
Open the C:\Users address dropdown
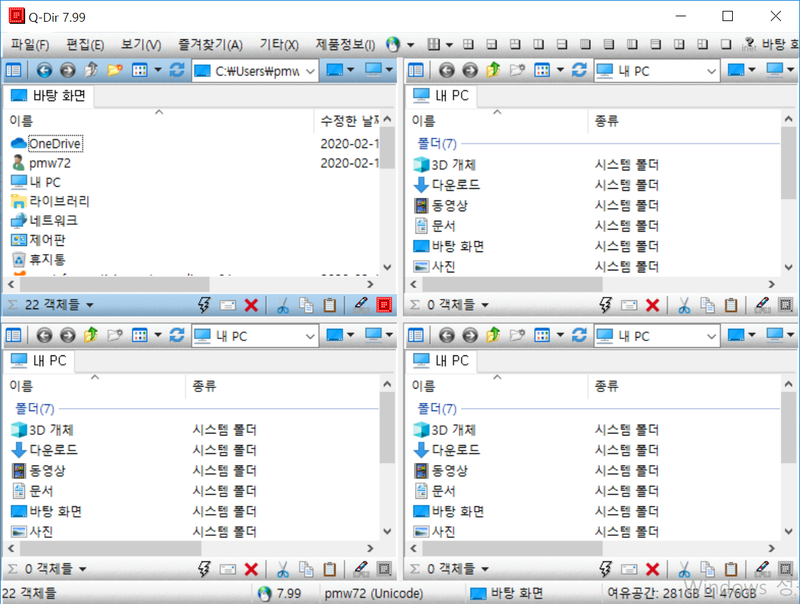click(x=310, y=71)
